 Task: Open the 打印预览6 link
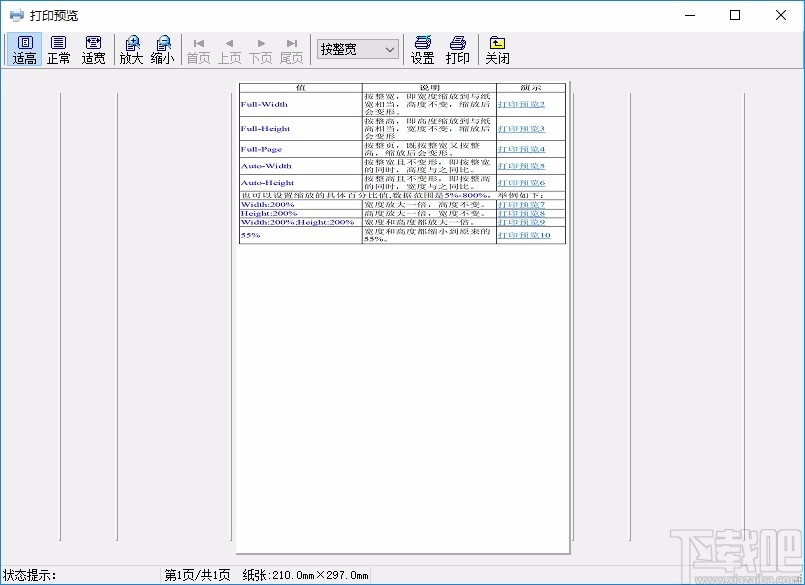[x=521, y=183]
